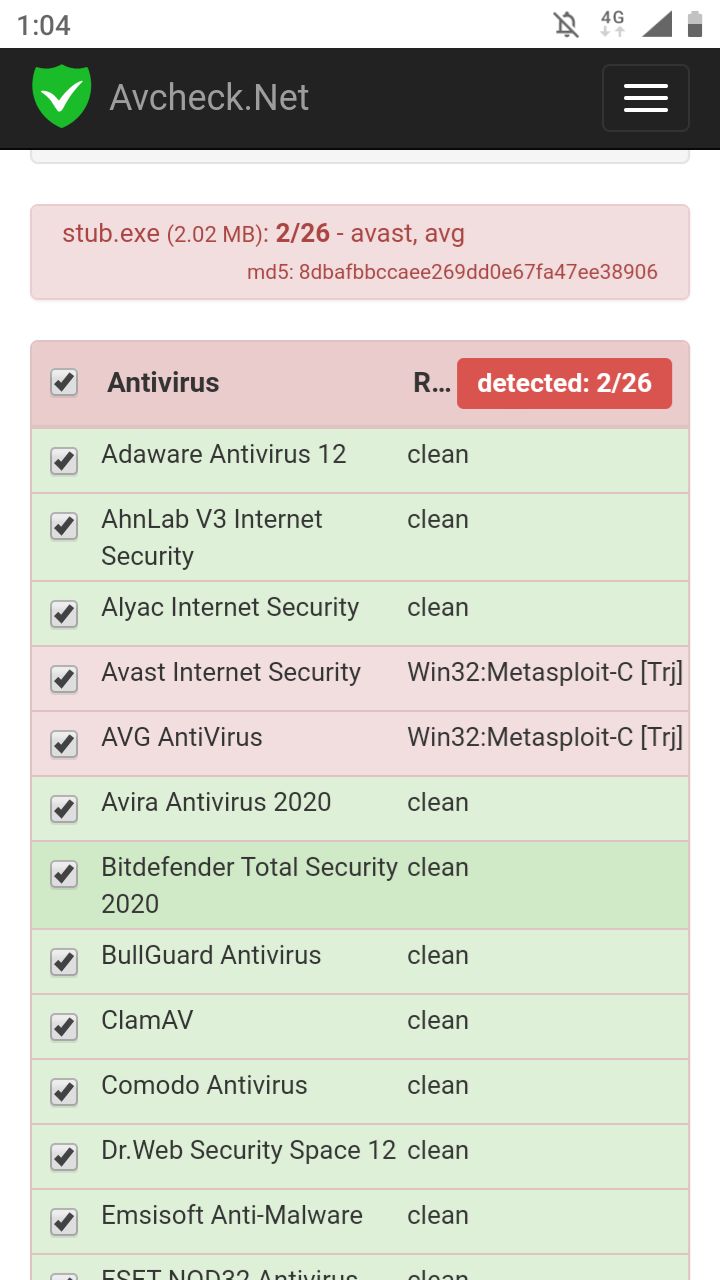Tap the 4G network status icon

[612, 24]
